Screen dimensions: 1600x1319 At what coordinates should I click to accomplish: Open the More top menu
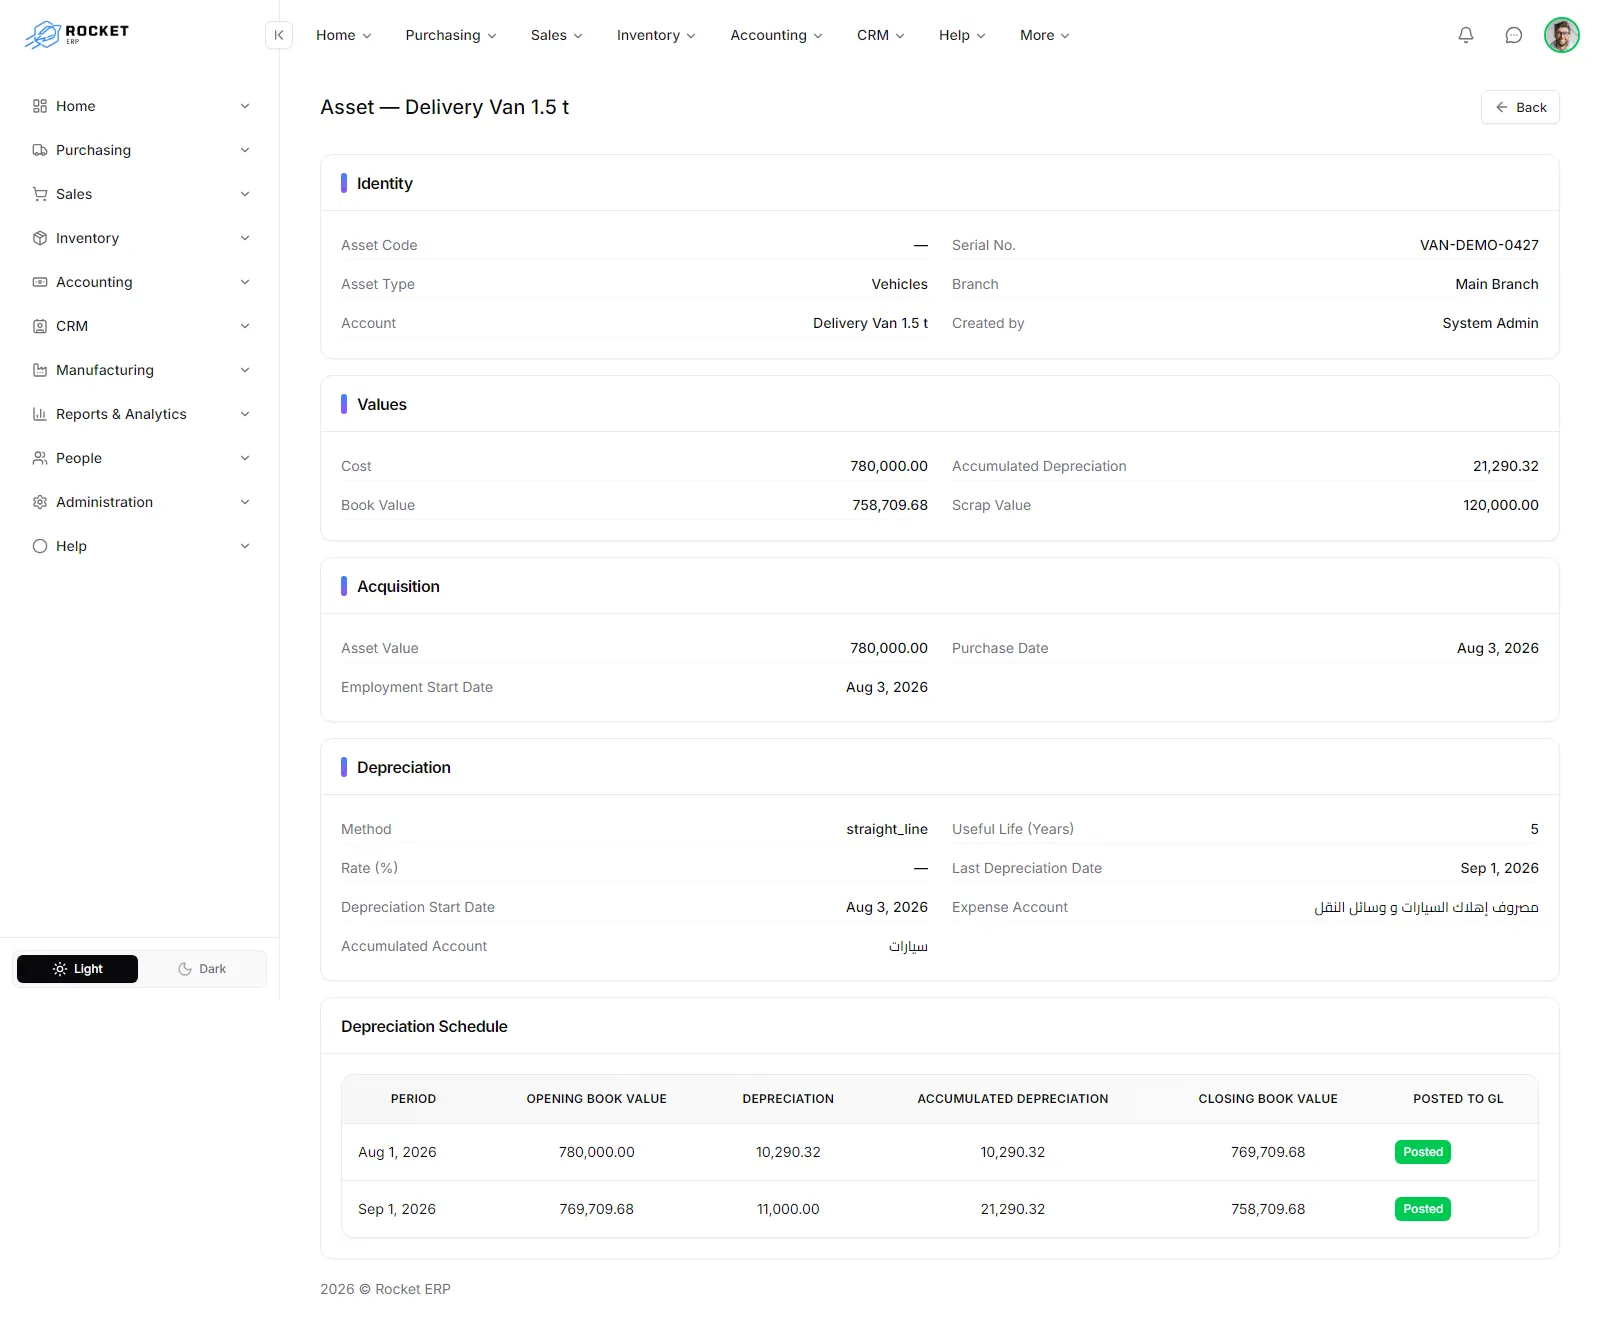click(x=1045, y=35)
